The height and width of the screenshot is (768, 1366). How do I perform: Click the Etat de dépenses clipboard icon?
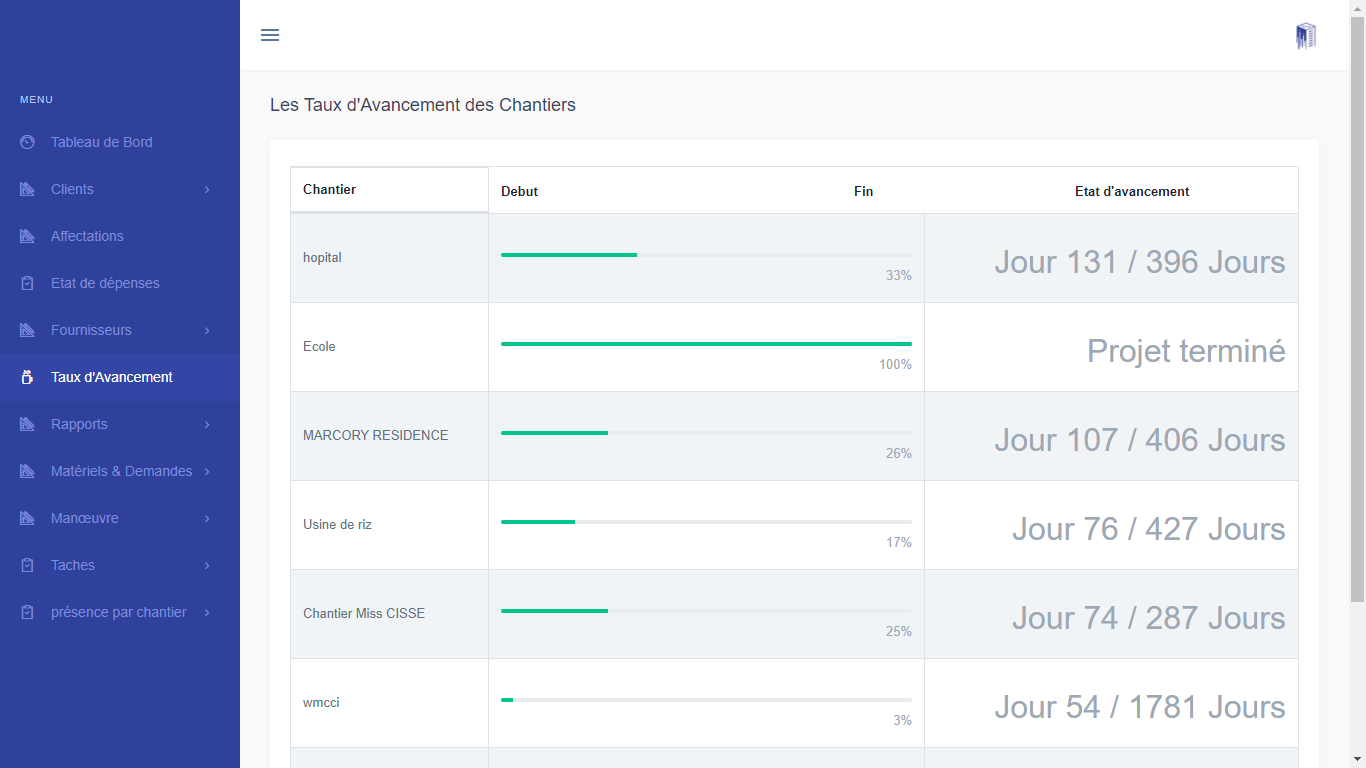pyautogui.click(x=27, y=283)
